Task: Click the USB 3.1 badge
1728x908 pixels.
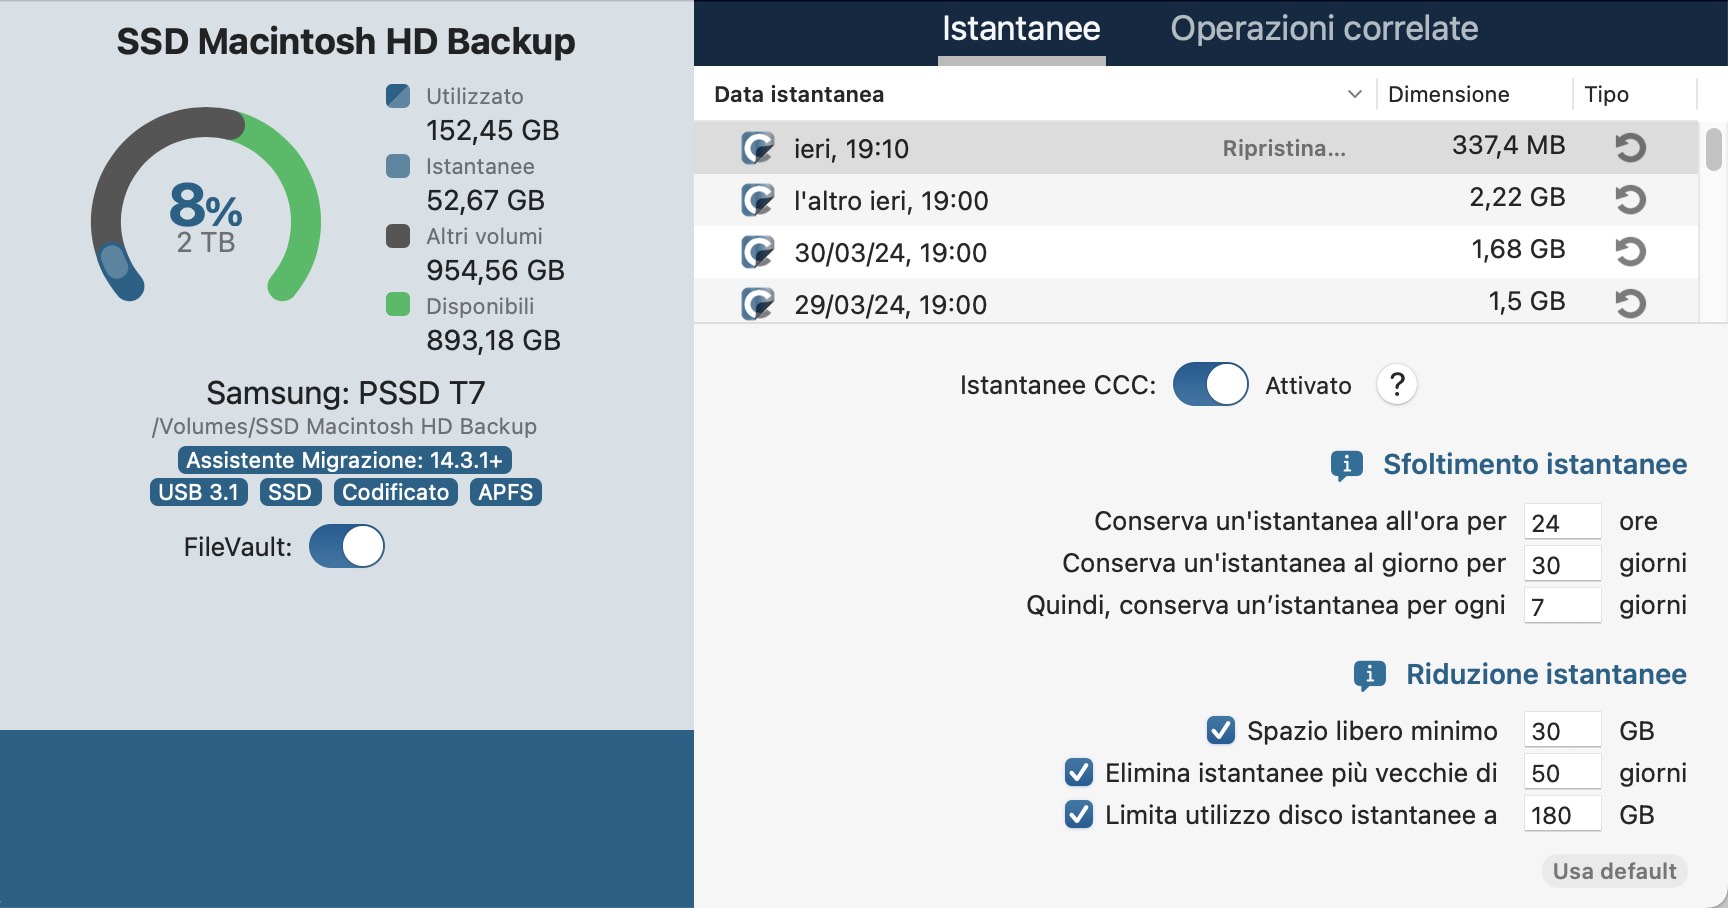Action: (x=199, y=492)
